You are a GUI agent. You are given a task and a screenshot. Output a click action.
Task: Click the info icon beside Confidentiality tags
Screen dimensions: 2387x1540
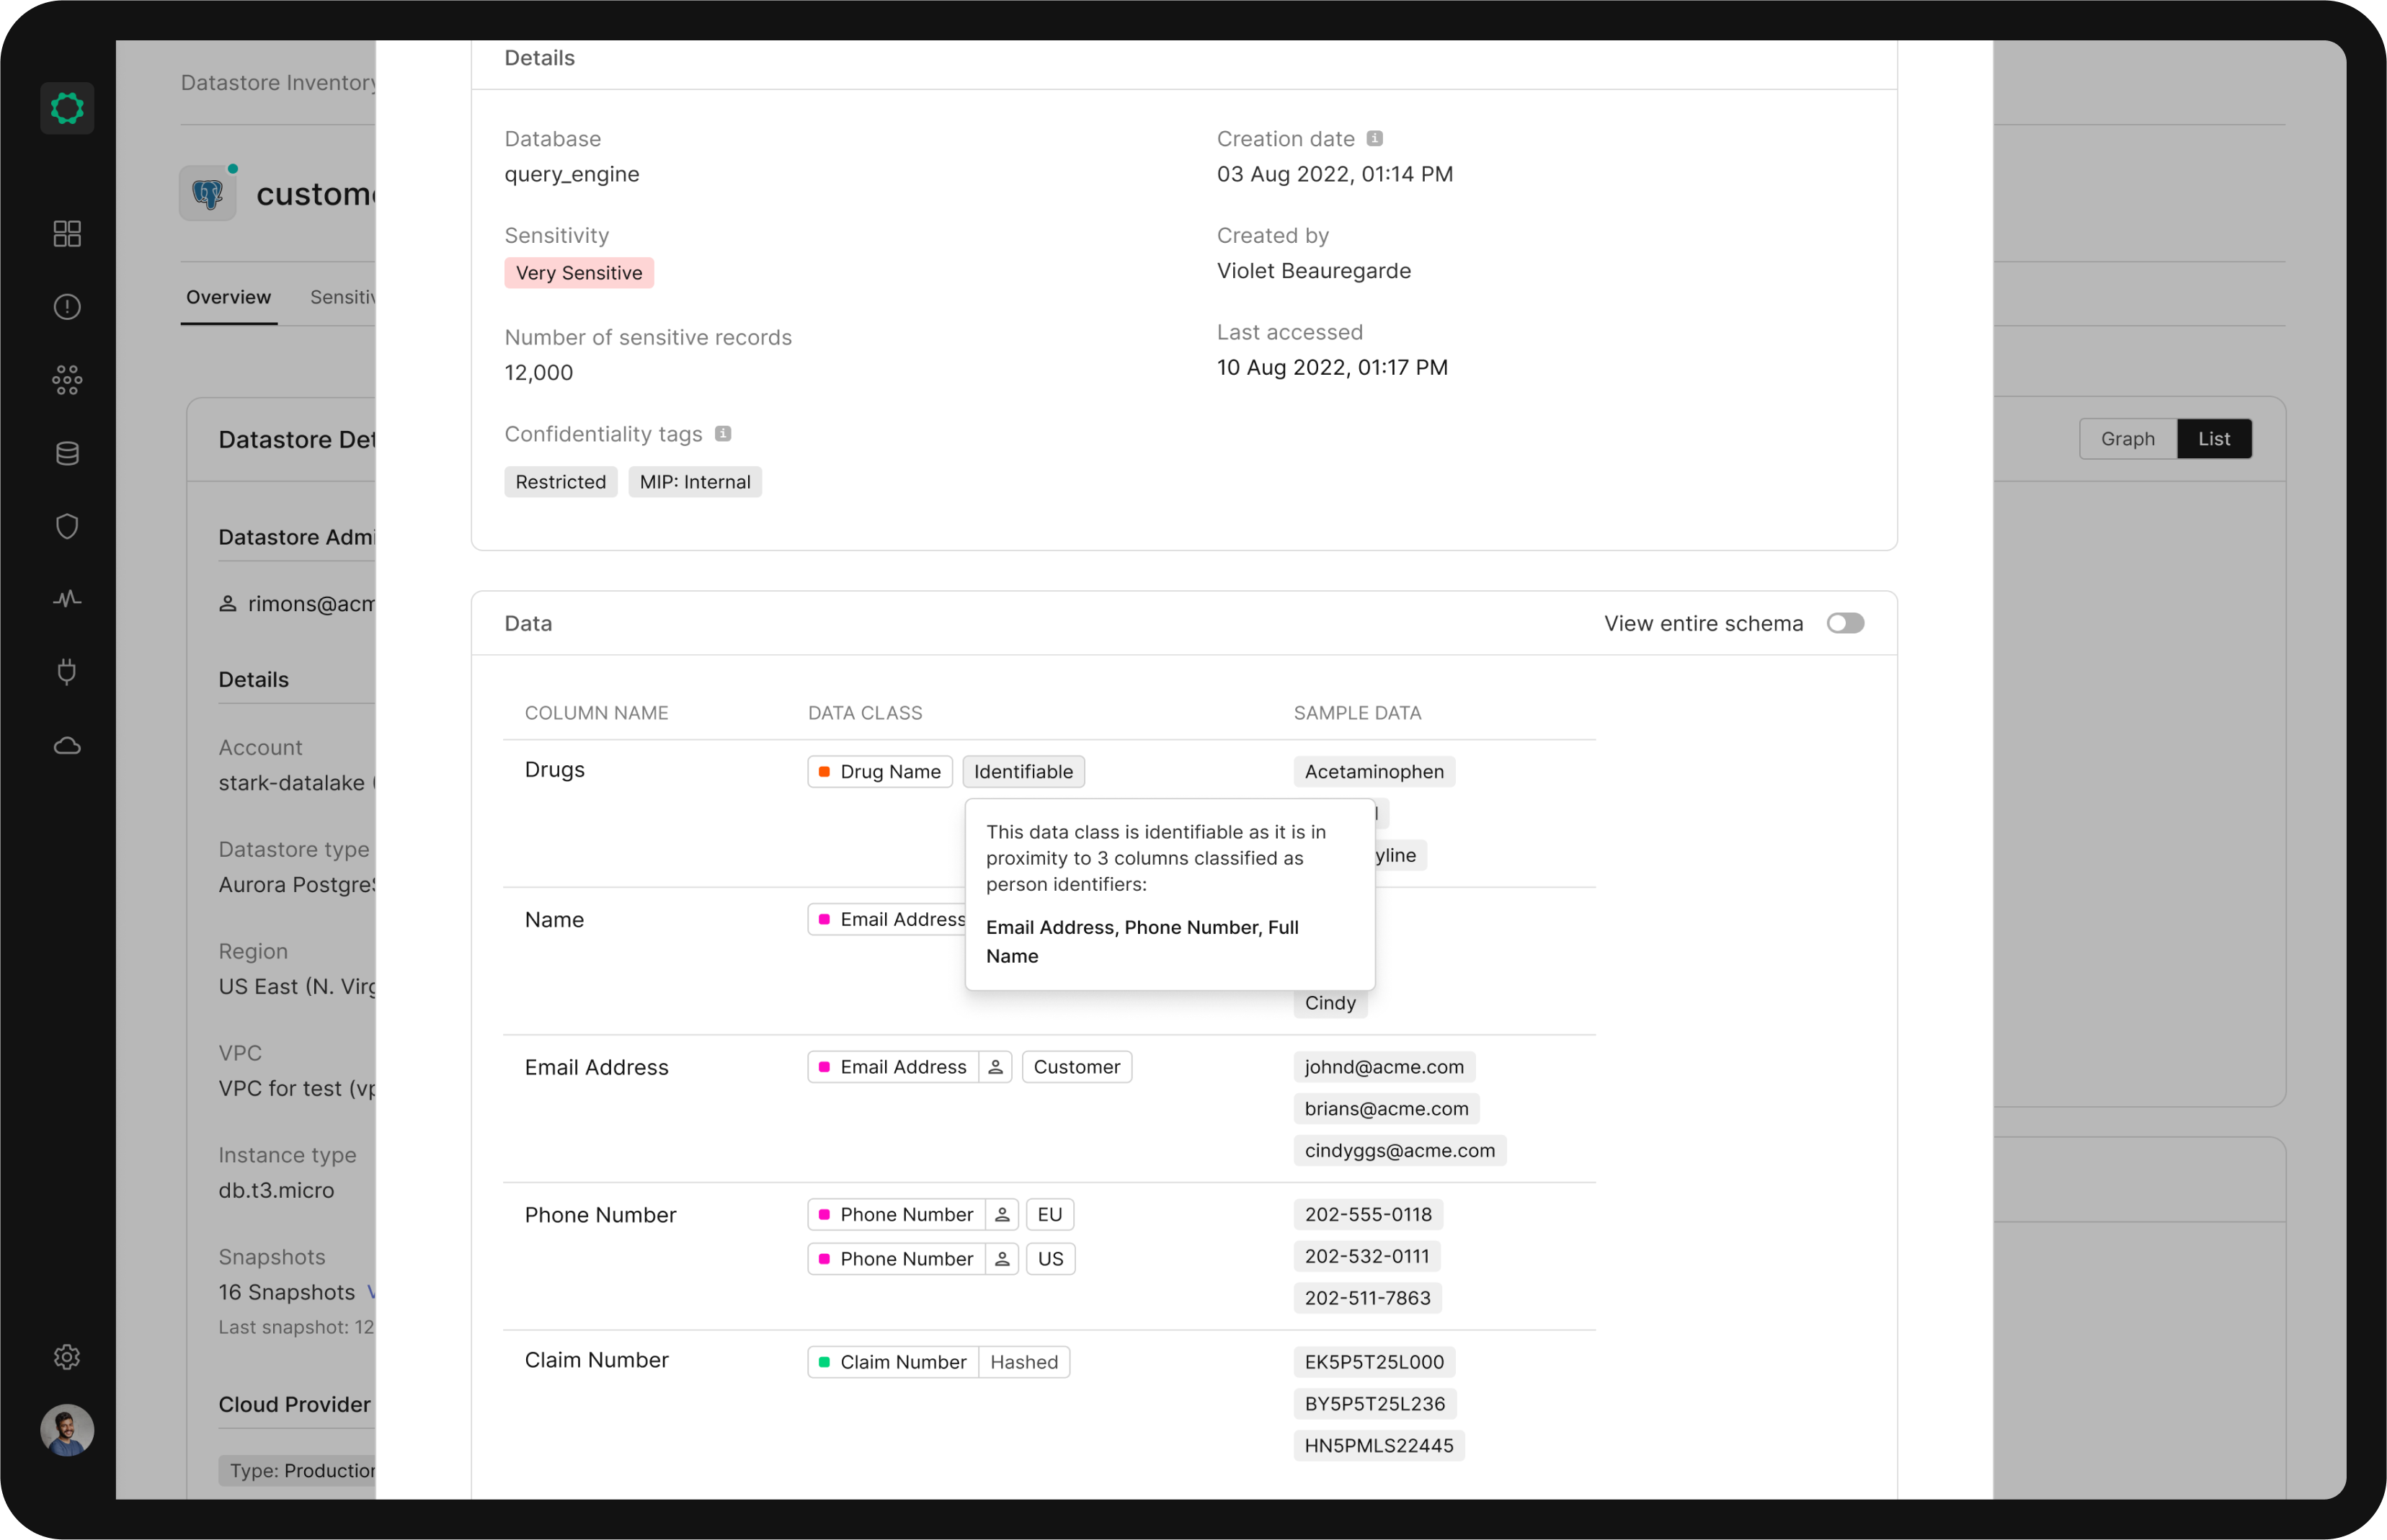click(x=723, y=434)
